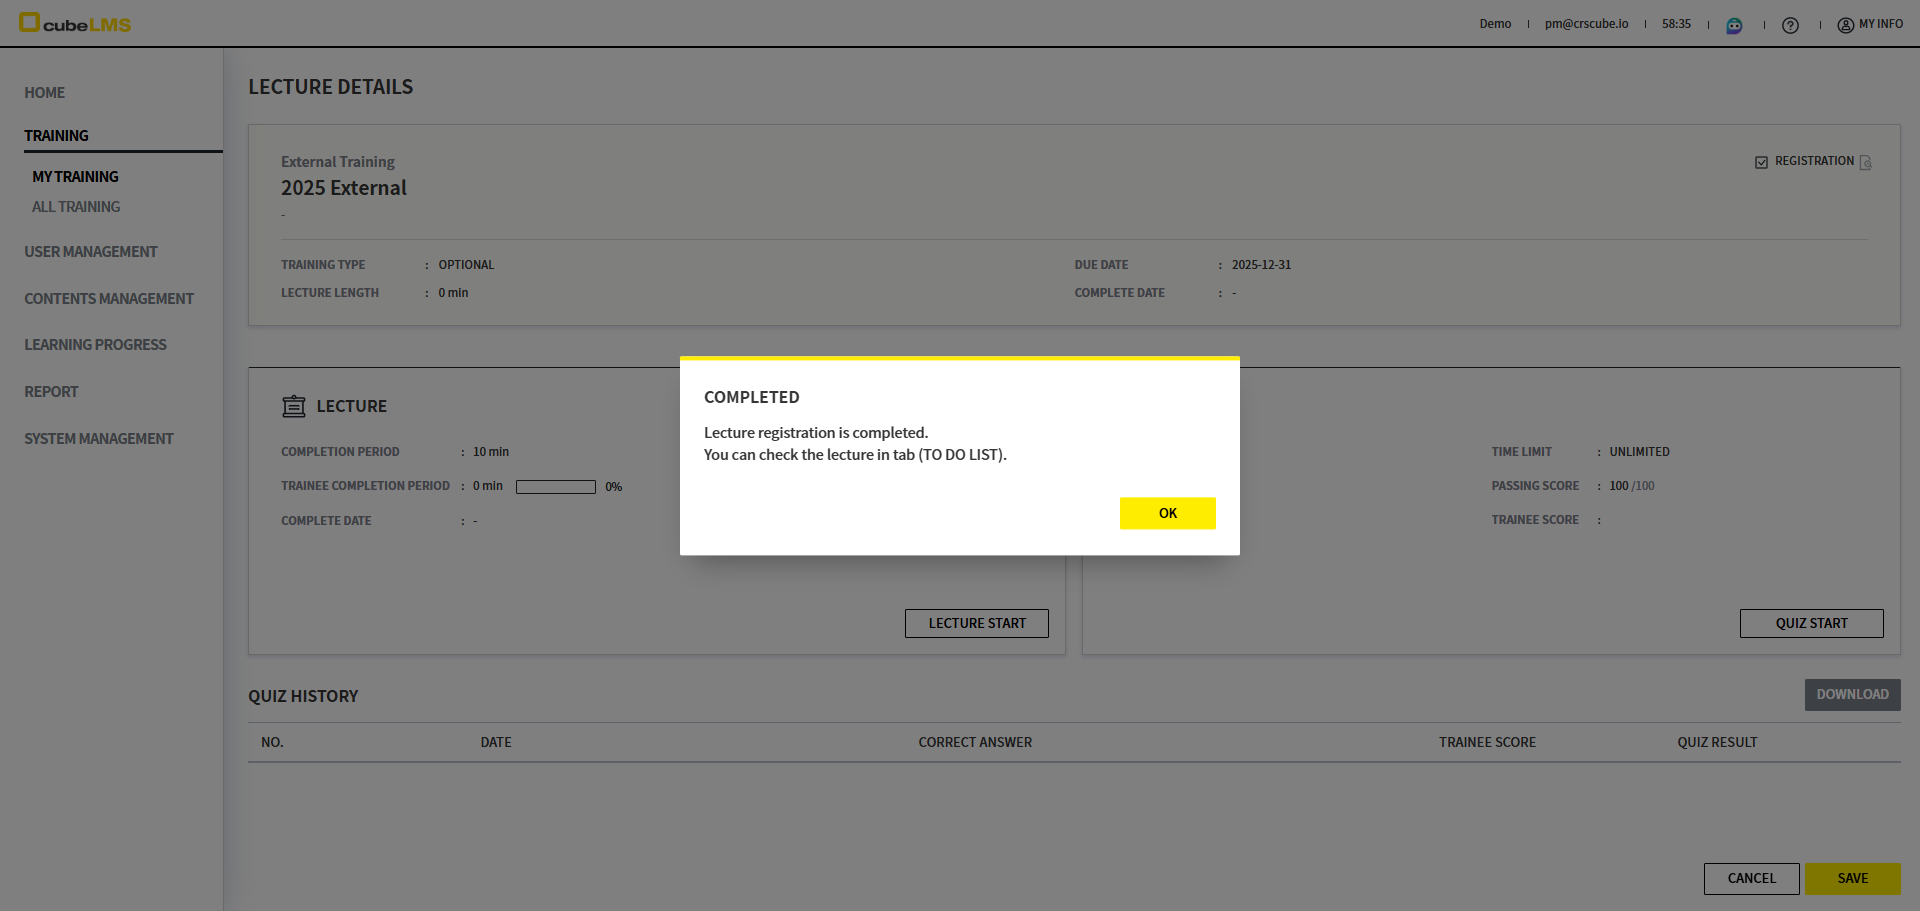This screenshot has height=911, width=1920.
Task: Open ALL TRAINING submenu item
Action: pos(76,207)
